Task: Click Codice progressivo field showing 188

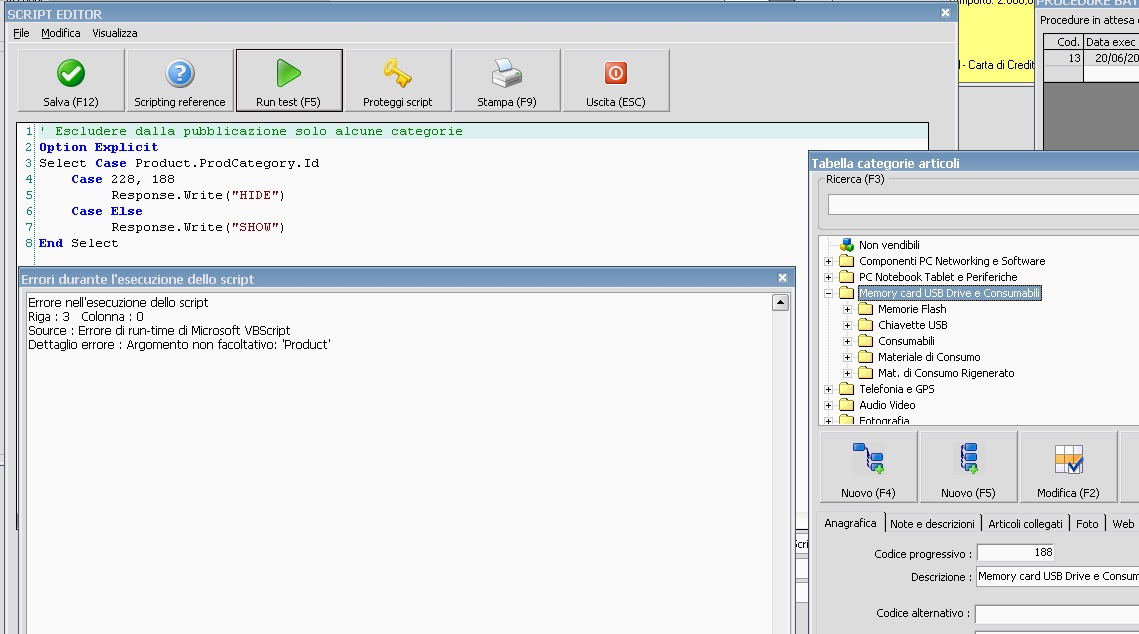Action: [1016, 553]
